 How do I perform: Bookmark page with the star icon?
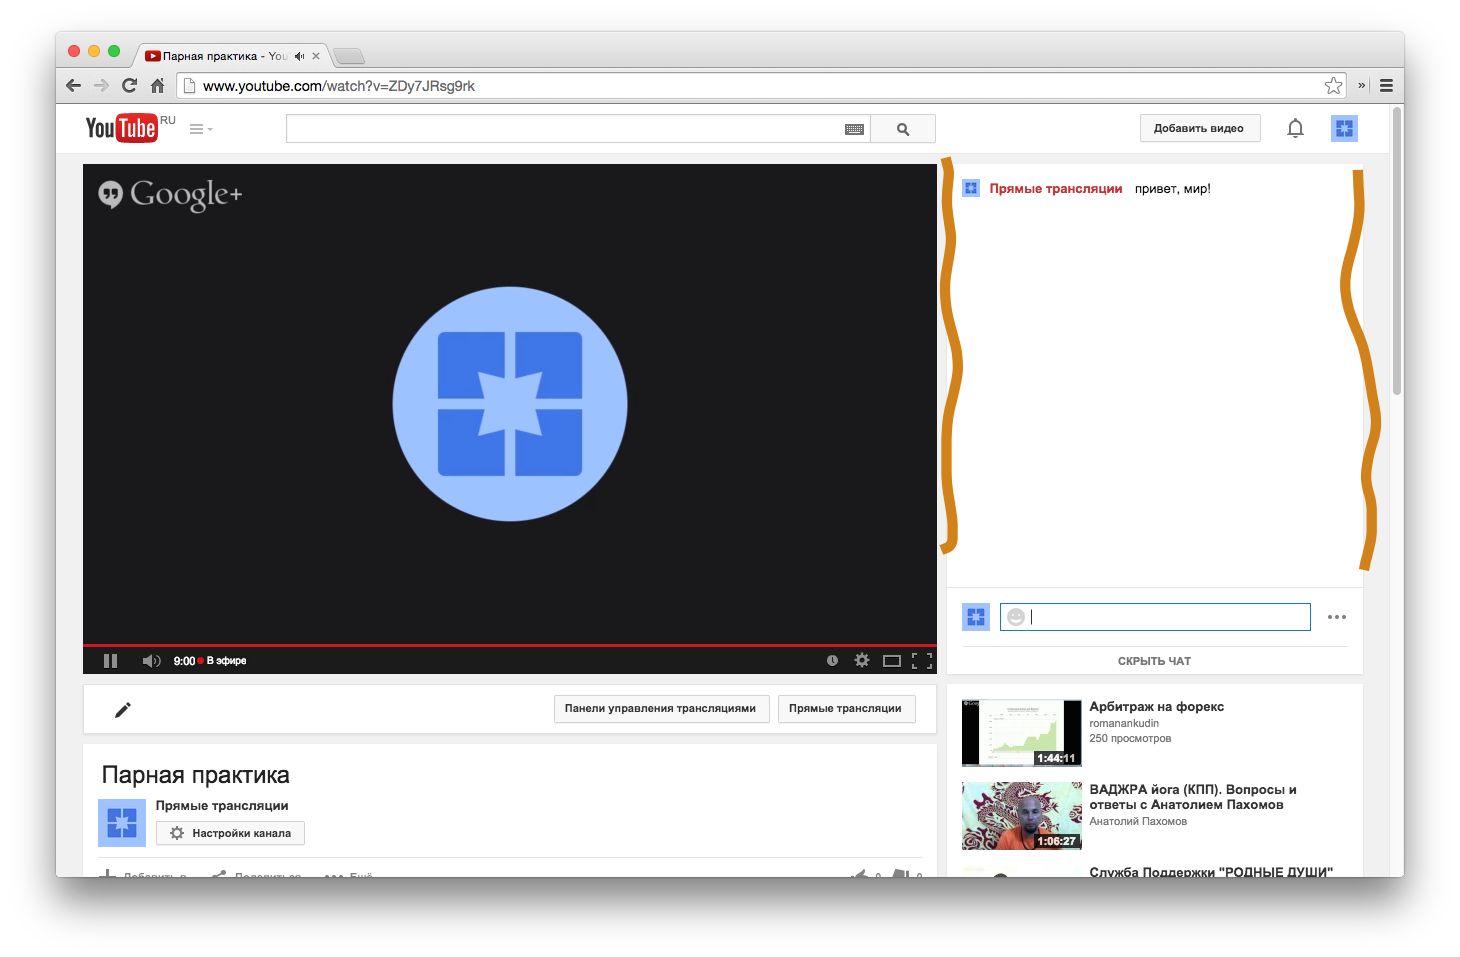point(1333,86)
